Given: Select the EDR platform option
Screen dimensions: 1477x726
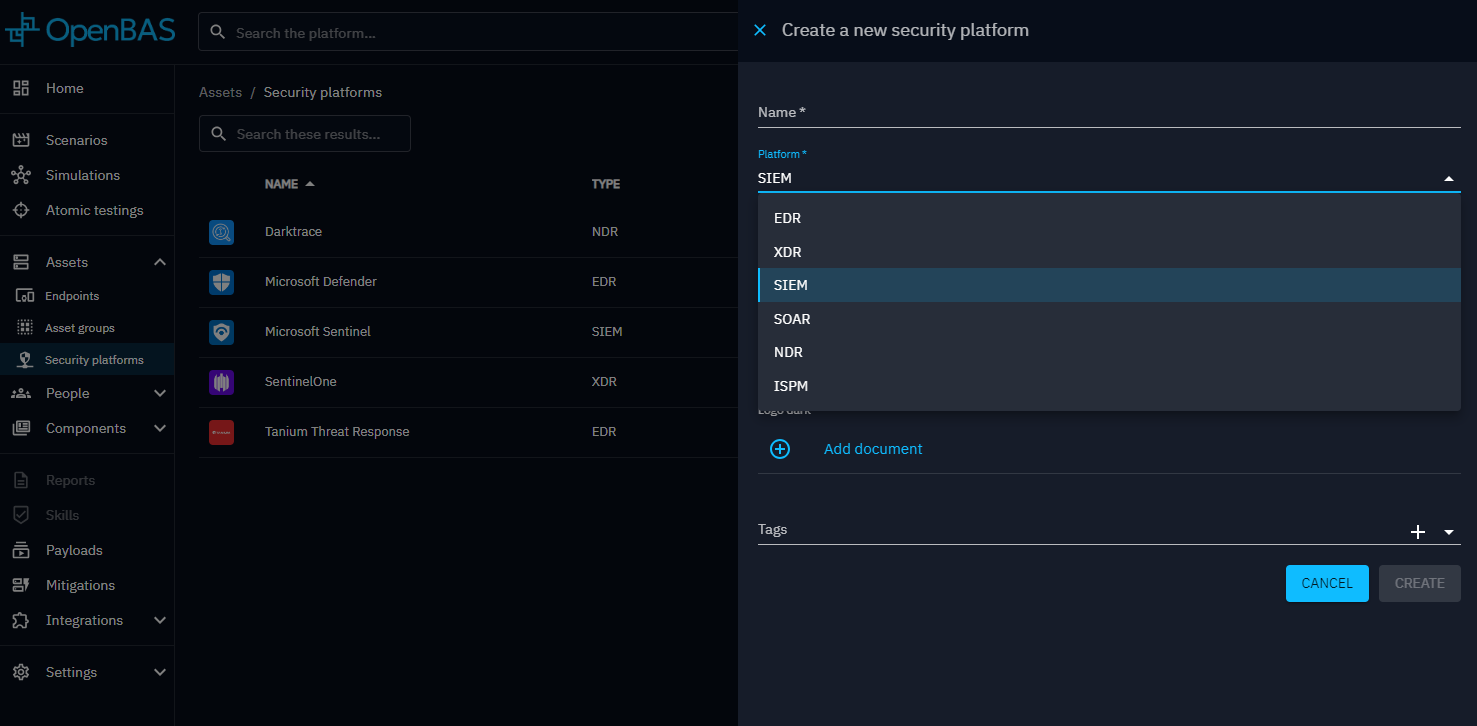Looking at the screenshot, I should pos(787,218).
